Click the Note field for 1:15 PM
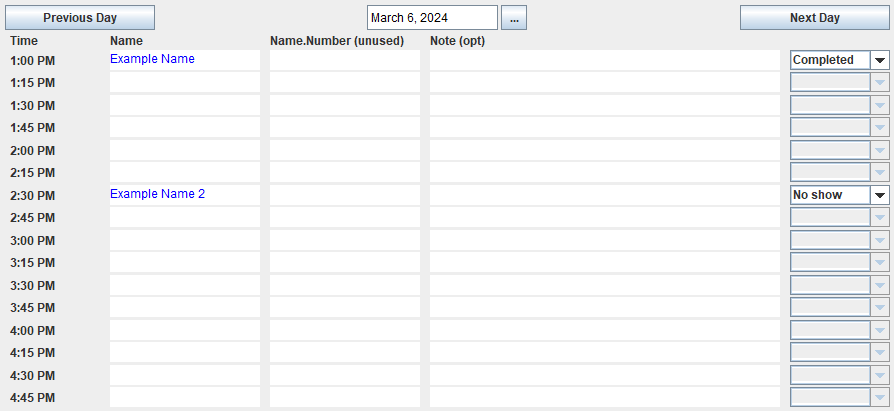 click(x=605, y=83)
